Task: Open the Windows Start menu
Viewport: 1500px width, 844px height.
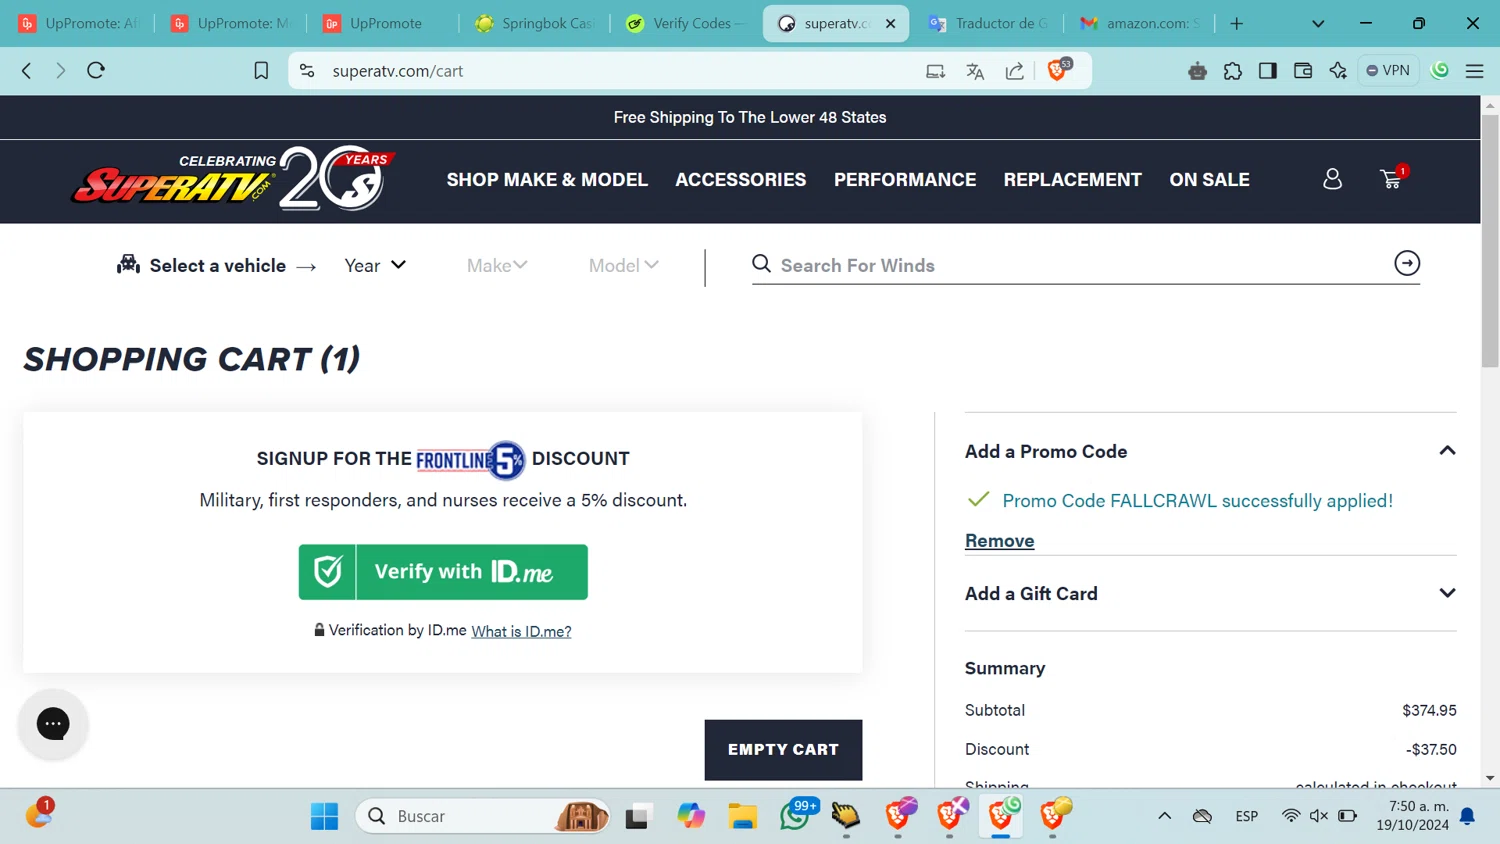Action: point(324,816)
